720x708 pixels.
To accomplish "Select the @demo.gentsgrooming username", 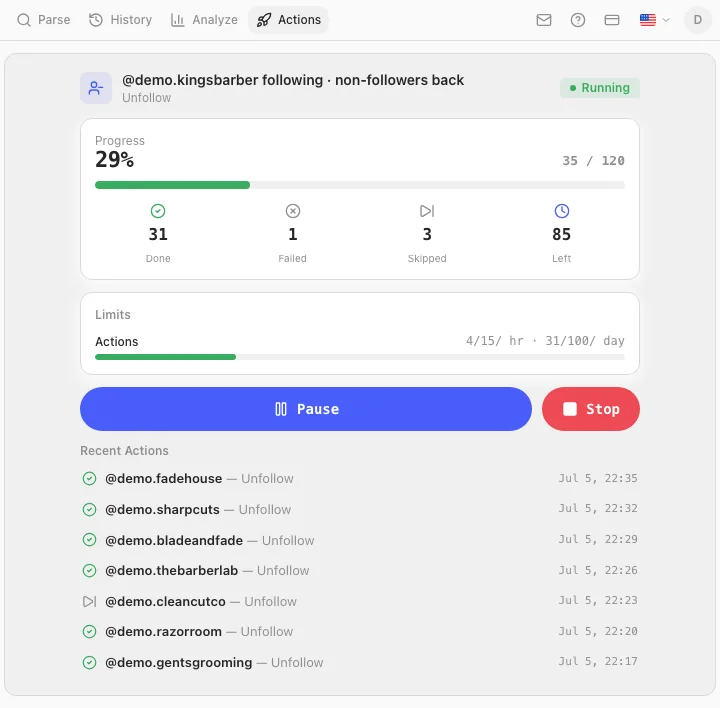I will pos(178,663).
